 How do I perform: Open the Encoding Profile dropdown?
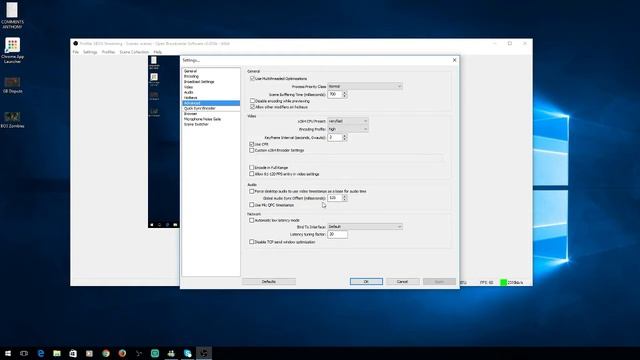348,129
